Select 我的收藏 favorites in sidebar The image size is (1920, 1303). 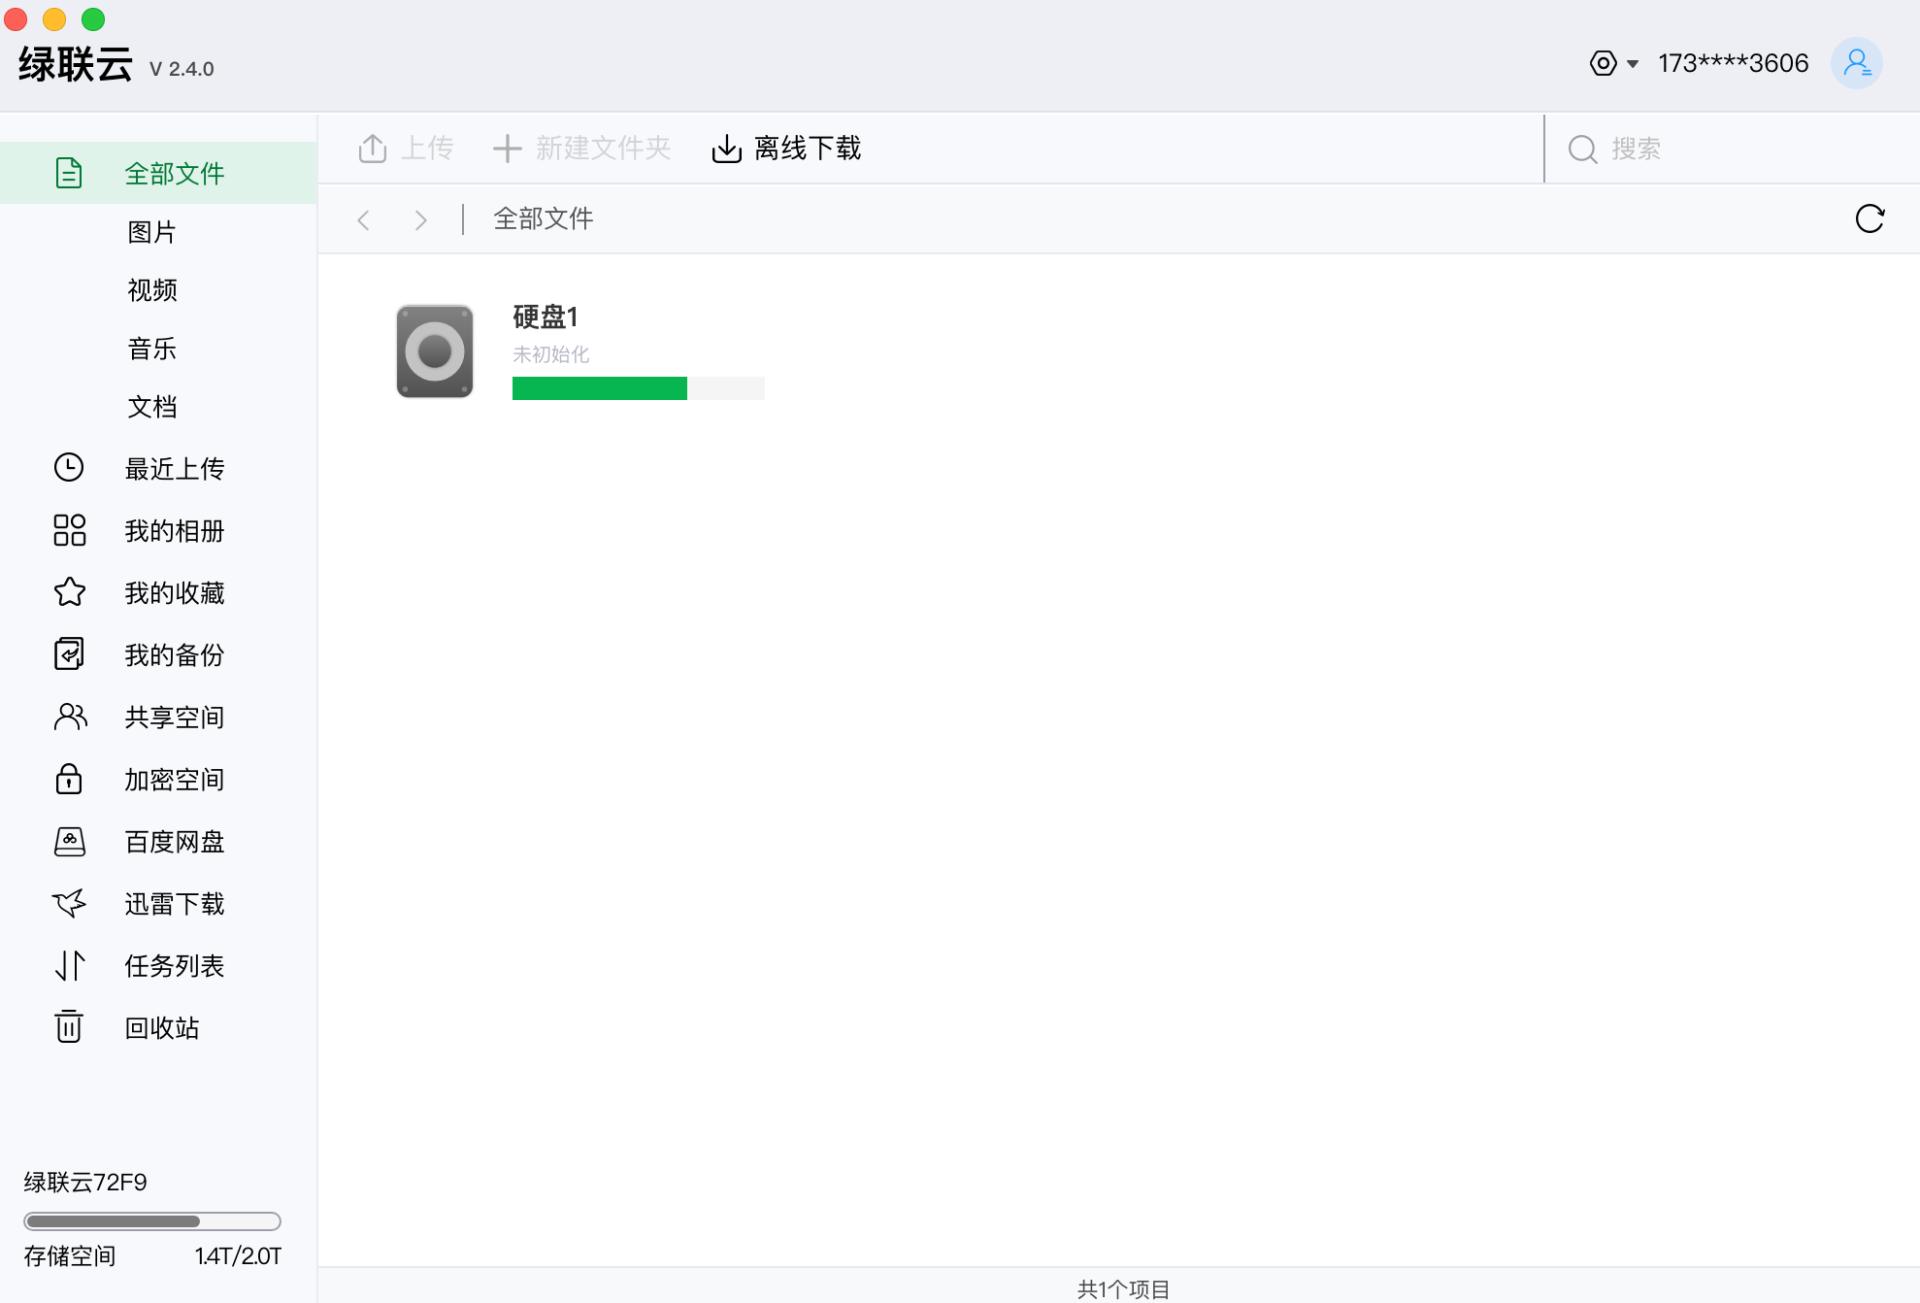point(175,592)
